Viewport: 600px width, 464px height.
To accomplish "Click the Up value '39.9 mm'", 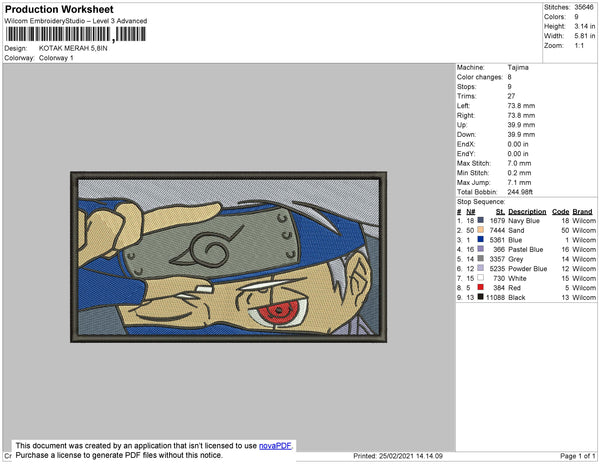I will click(521, 125).
